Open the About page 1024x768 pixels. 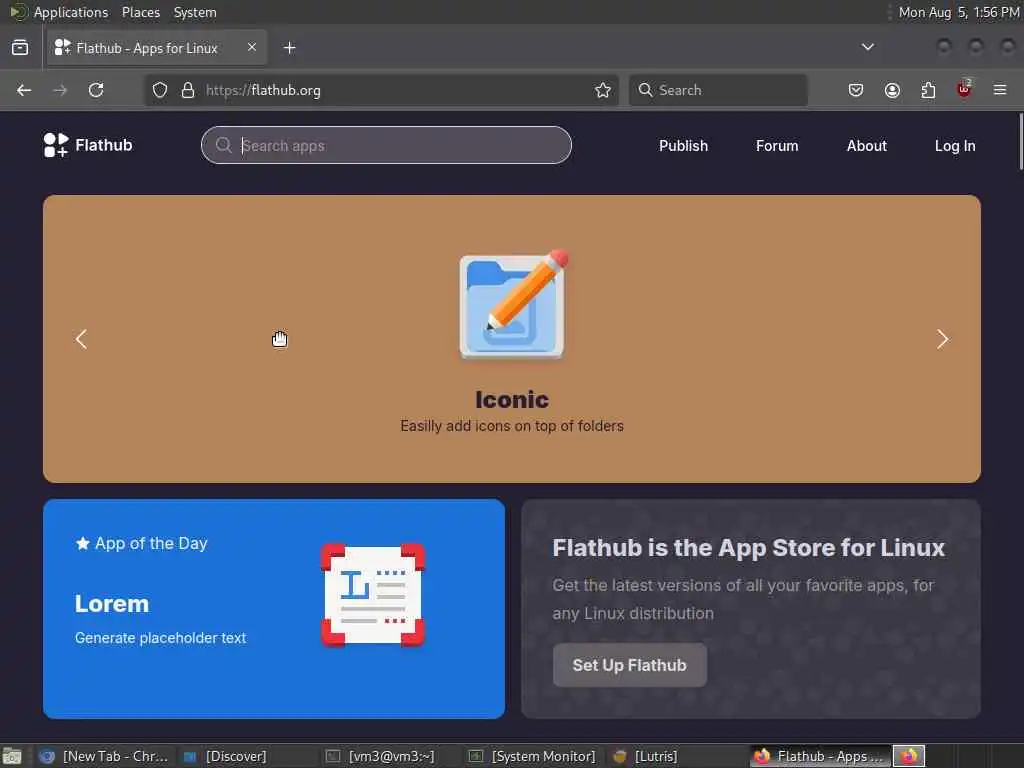click(867, 146)
